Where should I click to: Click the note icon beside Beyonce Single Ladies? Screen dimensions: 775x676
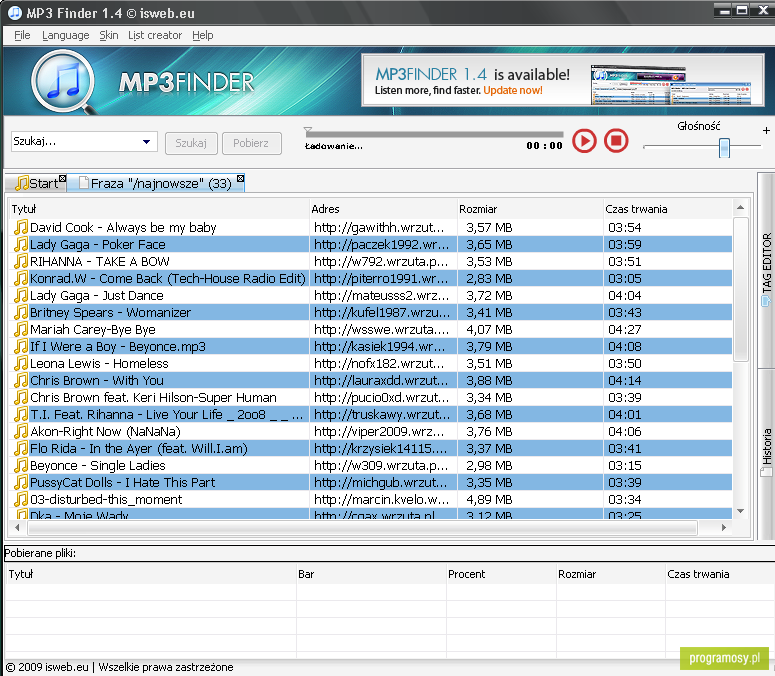21,465
